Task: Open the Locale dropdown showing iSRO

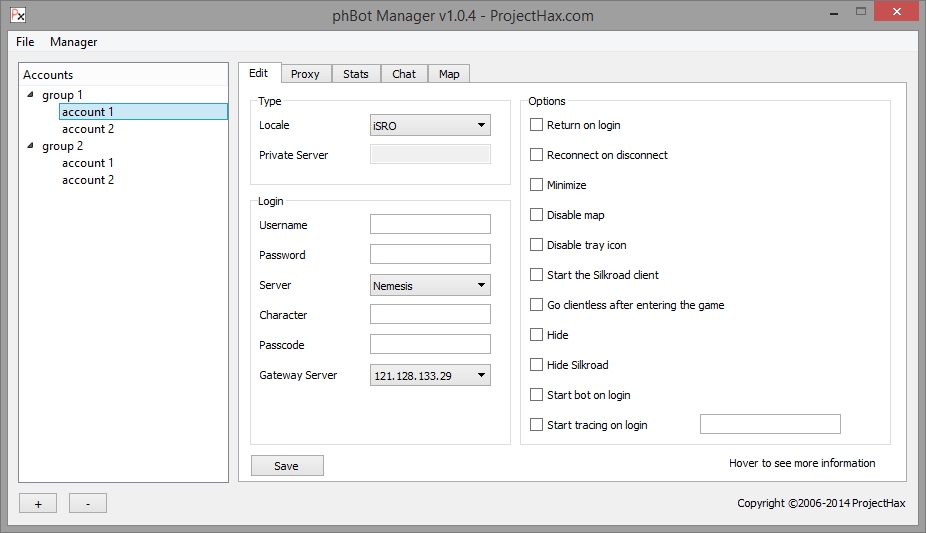Action: coord(430,126)
